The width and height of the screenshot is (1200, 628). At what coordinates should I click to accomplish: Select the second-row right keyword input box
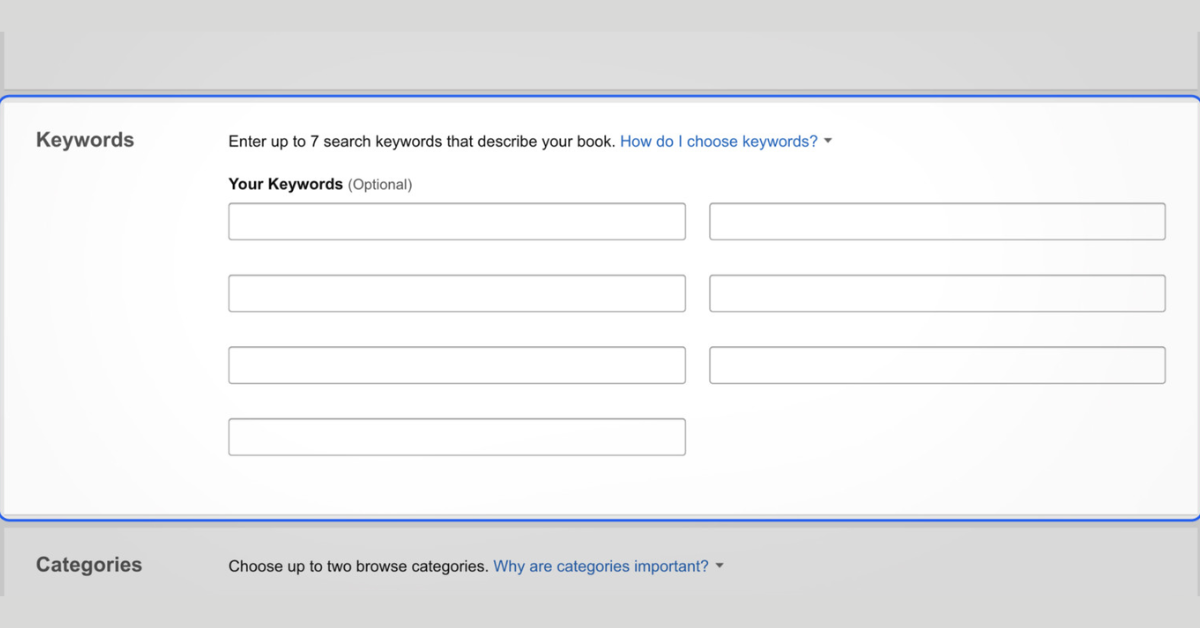pos(937,294)
